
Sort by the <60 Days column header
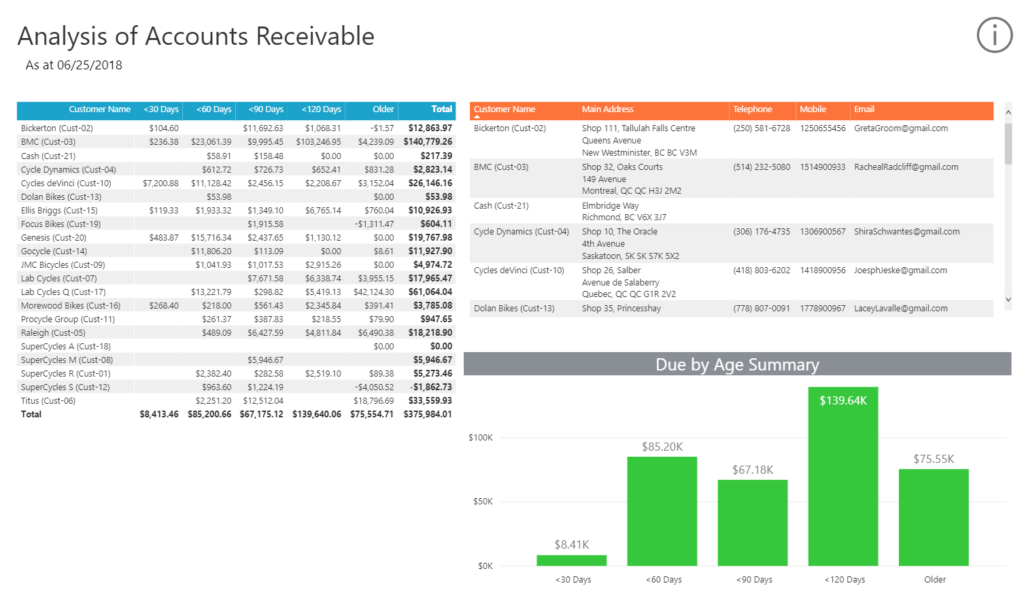(x=214, y=109)
